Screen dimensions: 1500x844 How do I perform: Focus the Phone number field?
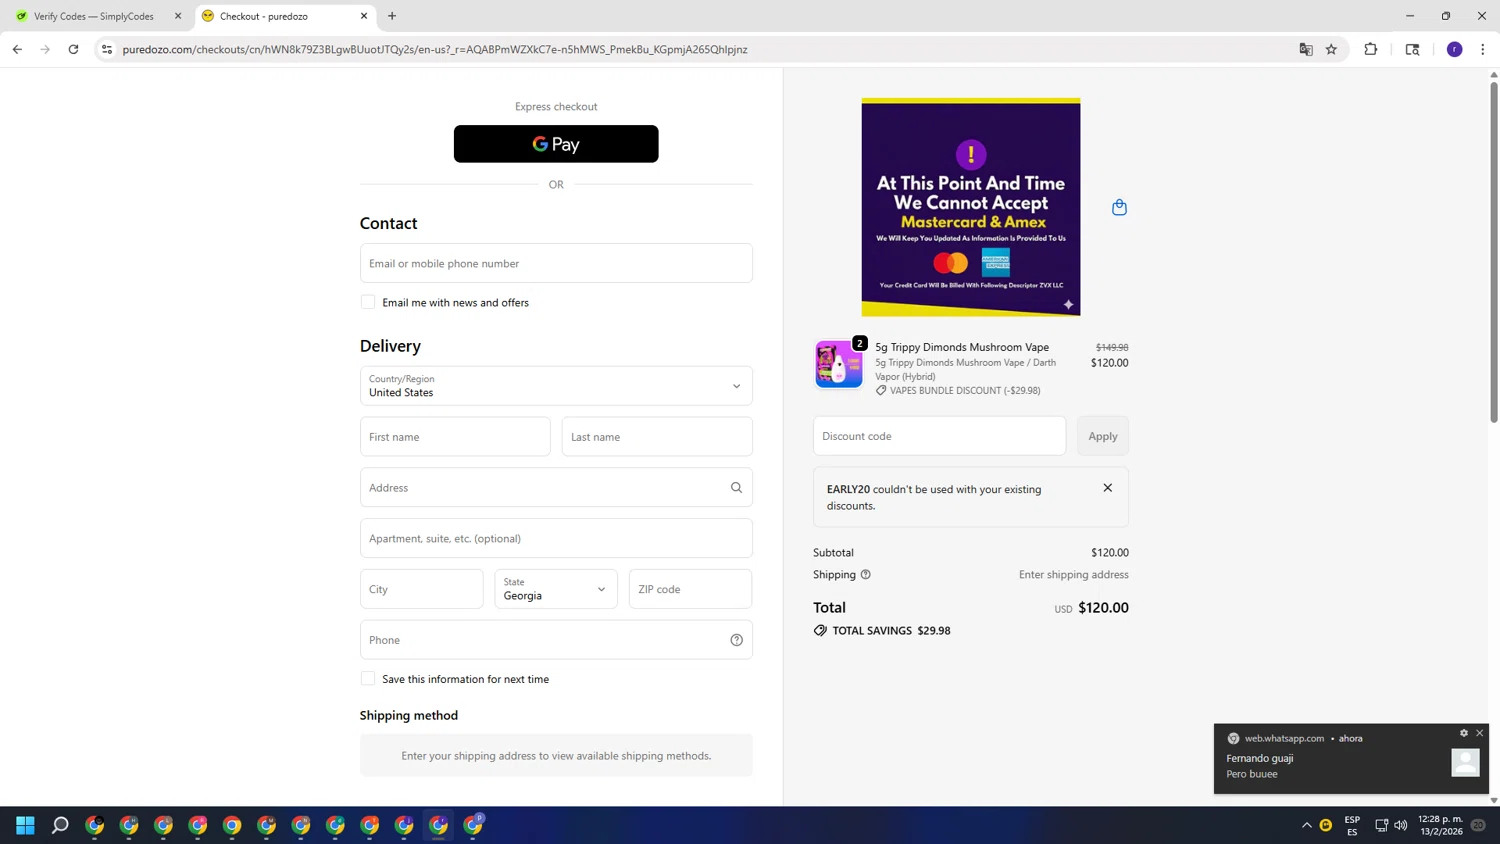[x=556, y=640]
